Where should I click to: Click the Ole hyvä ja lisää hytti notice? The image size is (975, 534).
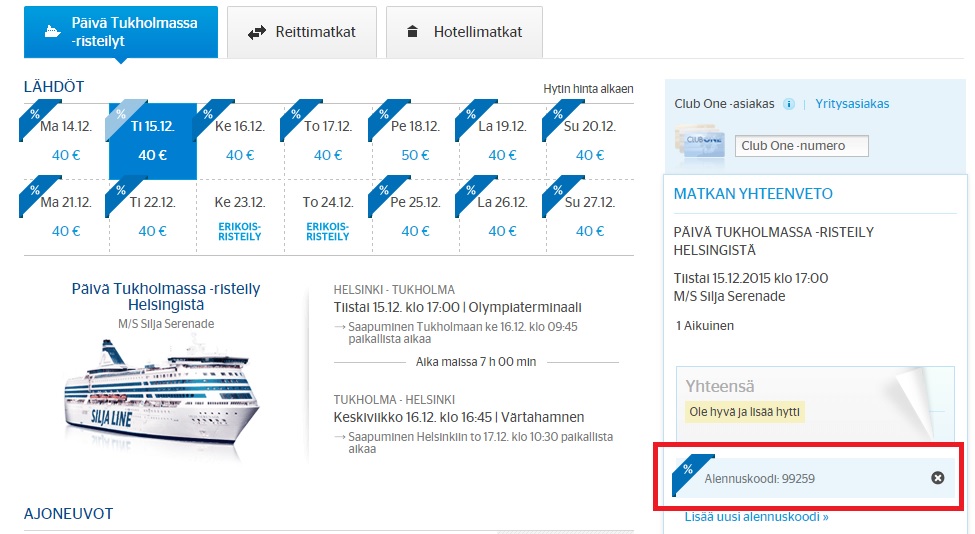[x=744, y=412]
